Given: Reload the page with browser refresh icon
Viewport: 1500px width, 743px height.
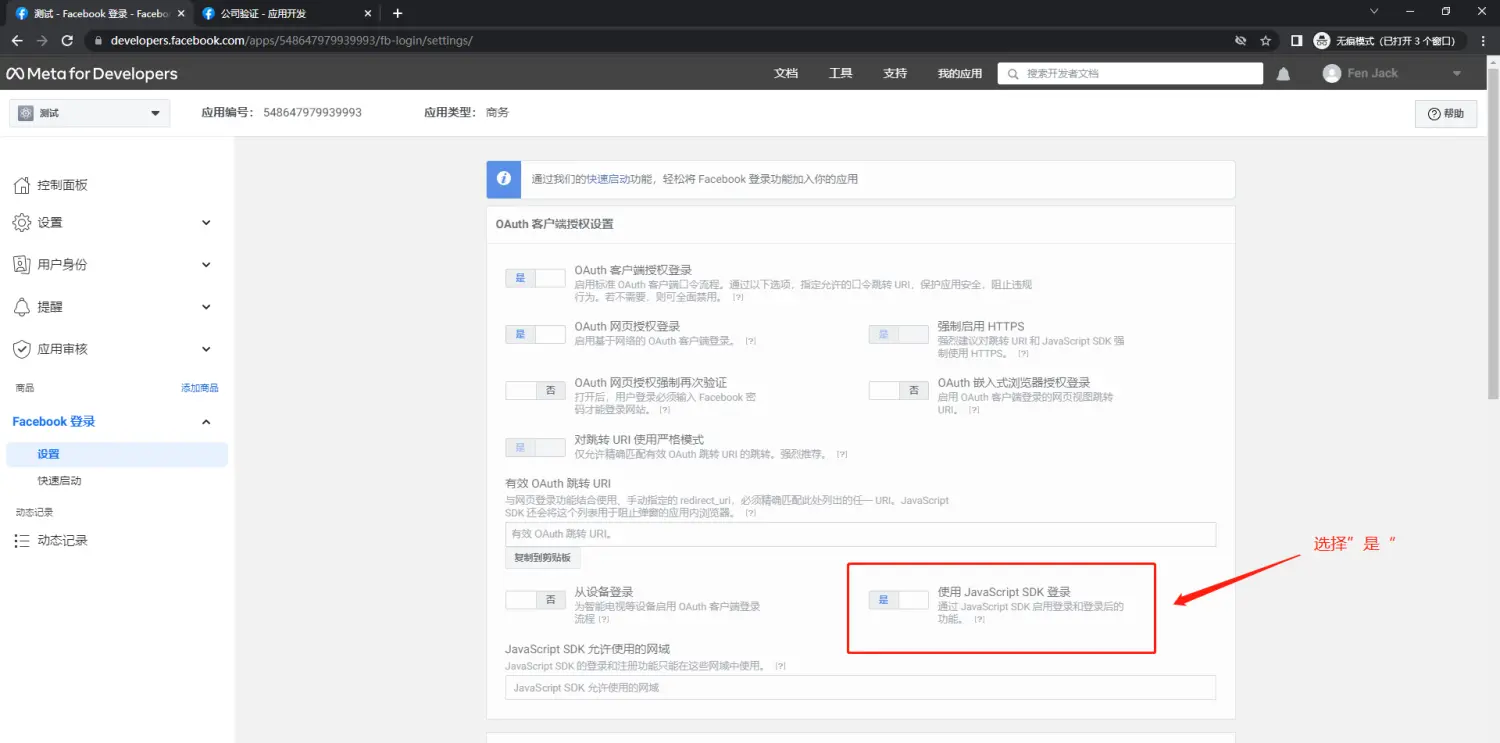Looking at the screenshot, I should (67, 41).
